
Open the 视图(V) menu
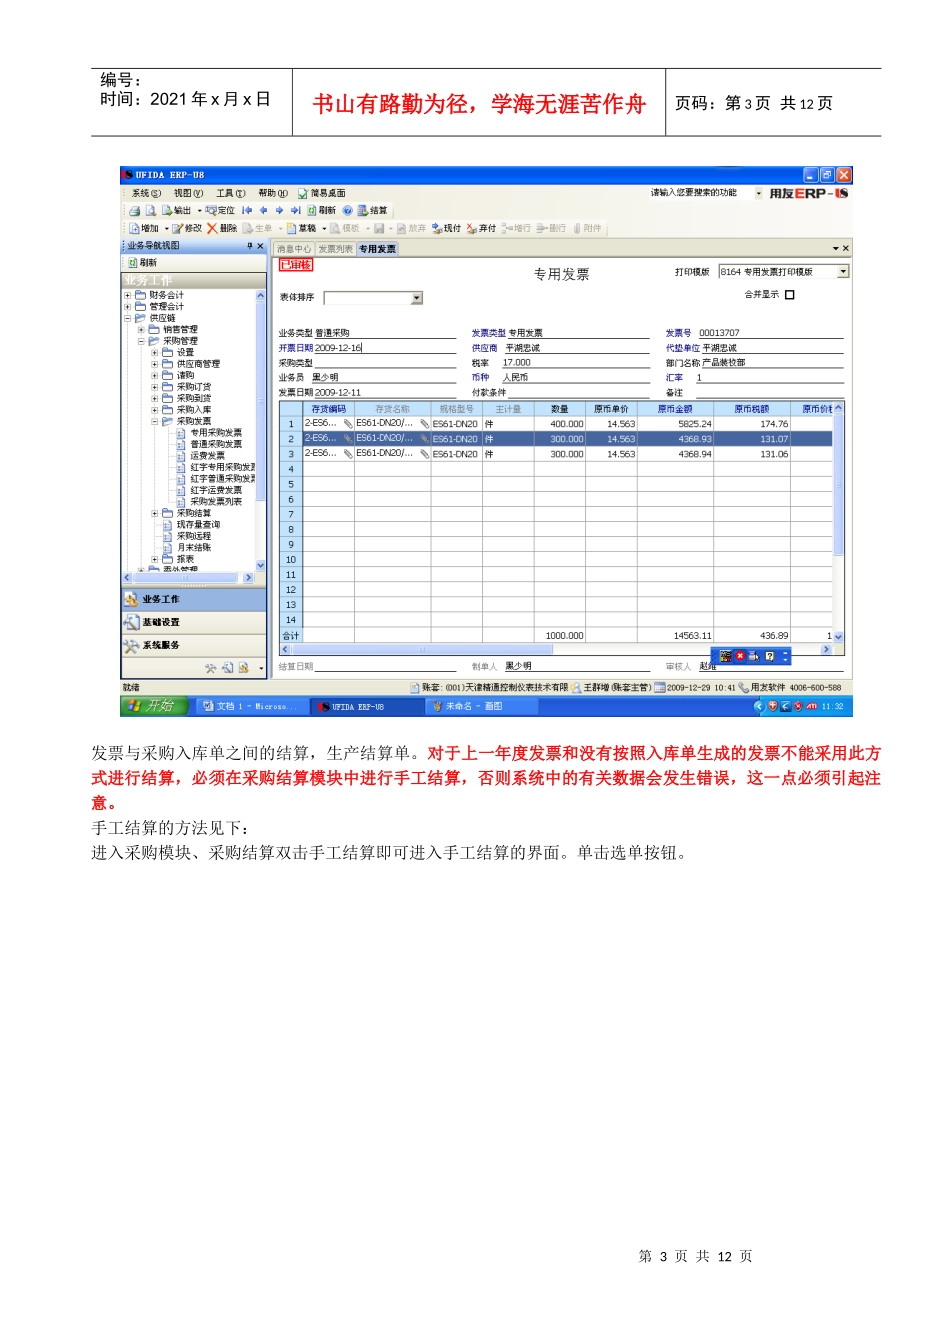tap(188, 194)
